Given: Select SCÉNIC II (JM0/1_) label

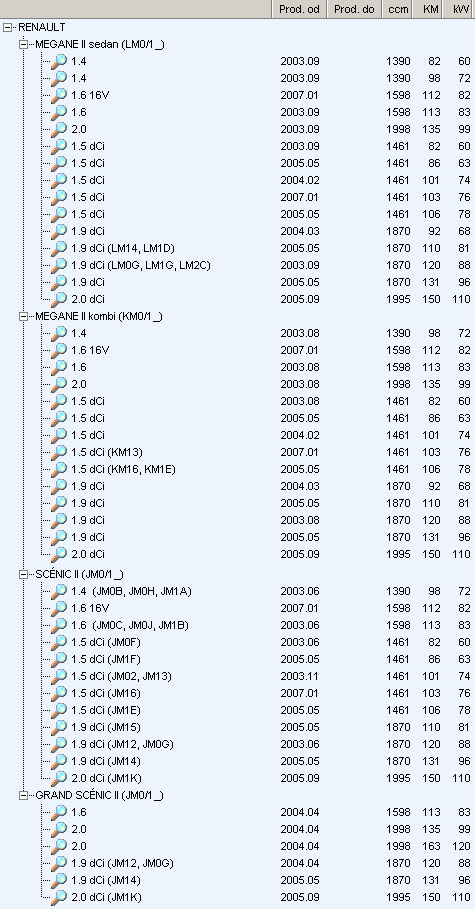Looking at the screenshot, I should coord(79,575).
